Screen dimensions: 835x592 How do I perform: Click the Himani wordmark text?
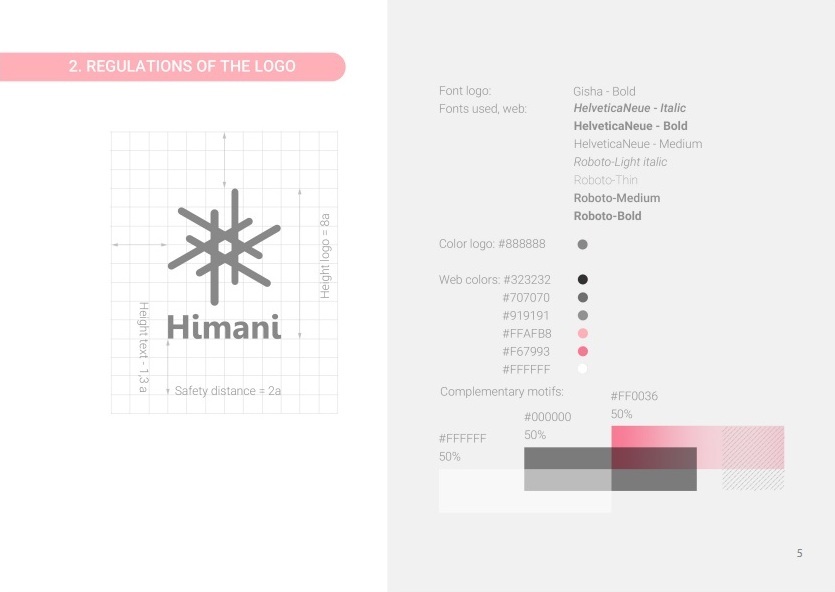[224, 327]
